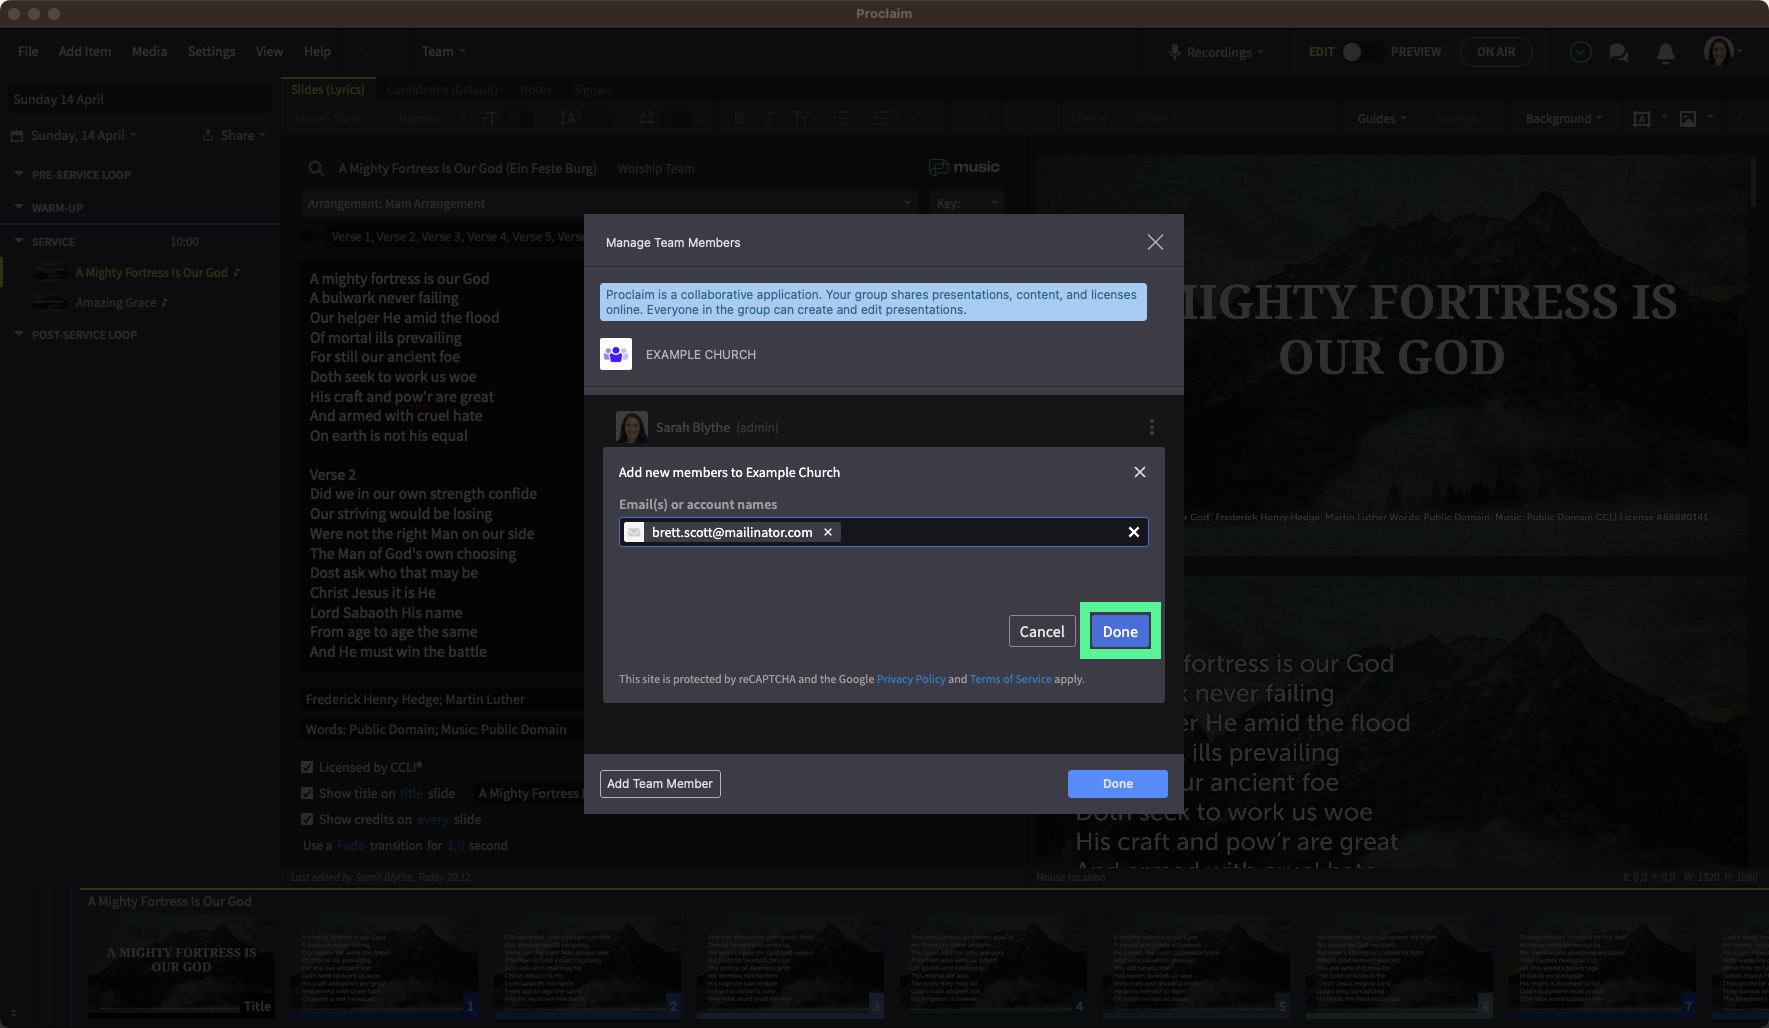Toggle the Licensed by CCLI checkbox
The height and width of the screenshot is (1028, 1769).
click(307, 767)
